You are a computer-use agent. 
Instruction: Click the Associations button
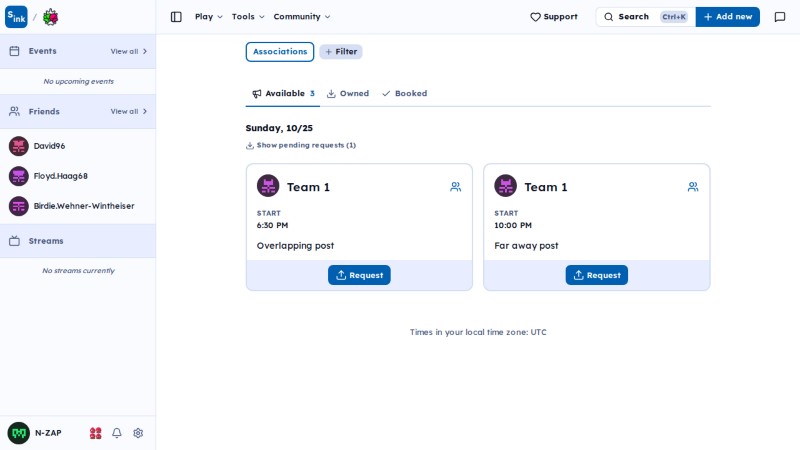click(280, 52)
